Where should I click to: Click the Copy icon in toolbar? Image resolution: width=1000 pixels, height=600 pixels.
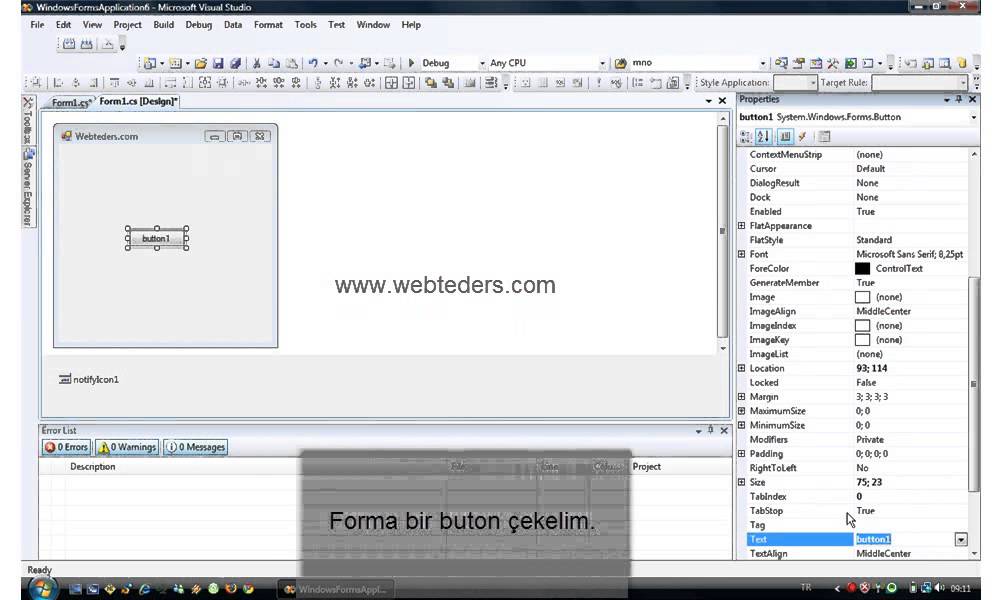tap(274, 63)
